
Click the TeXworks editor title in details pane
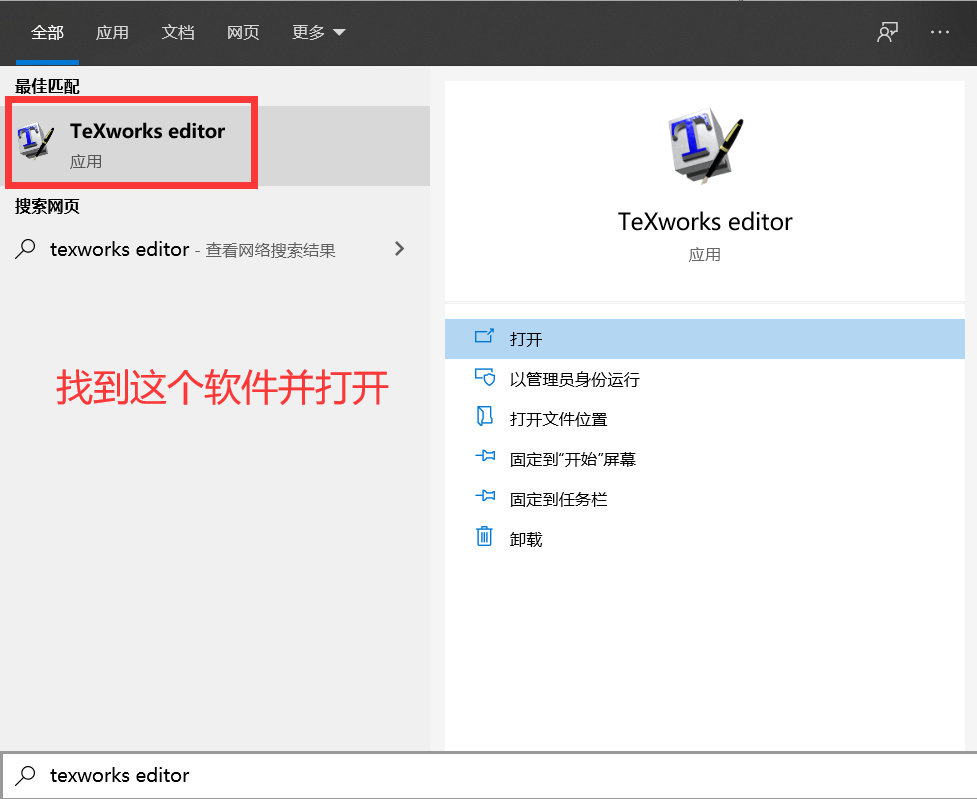tap(705, 222)
